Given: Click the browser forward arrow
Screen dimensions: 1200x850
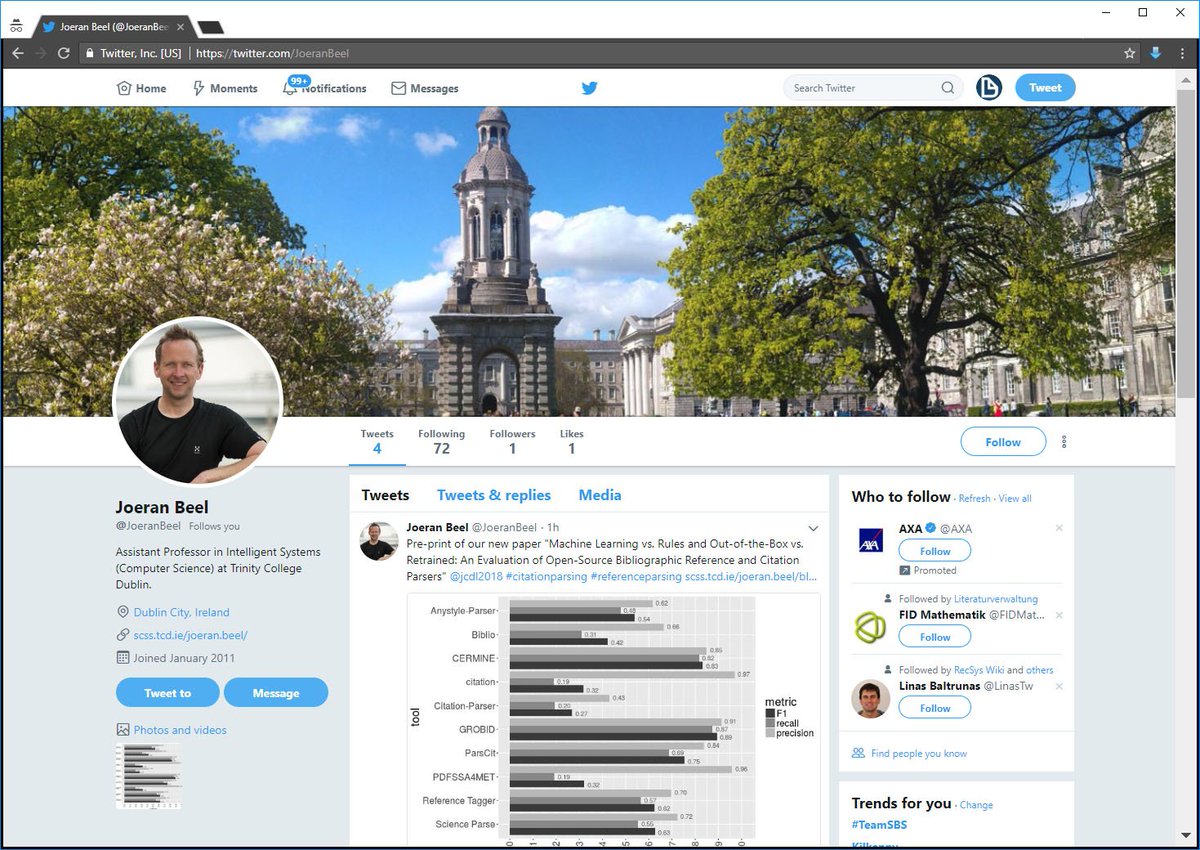Looking at the screenshot, I should (x=41, y=53).
